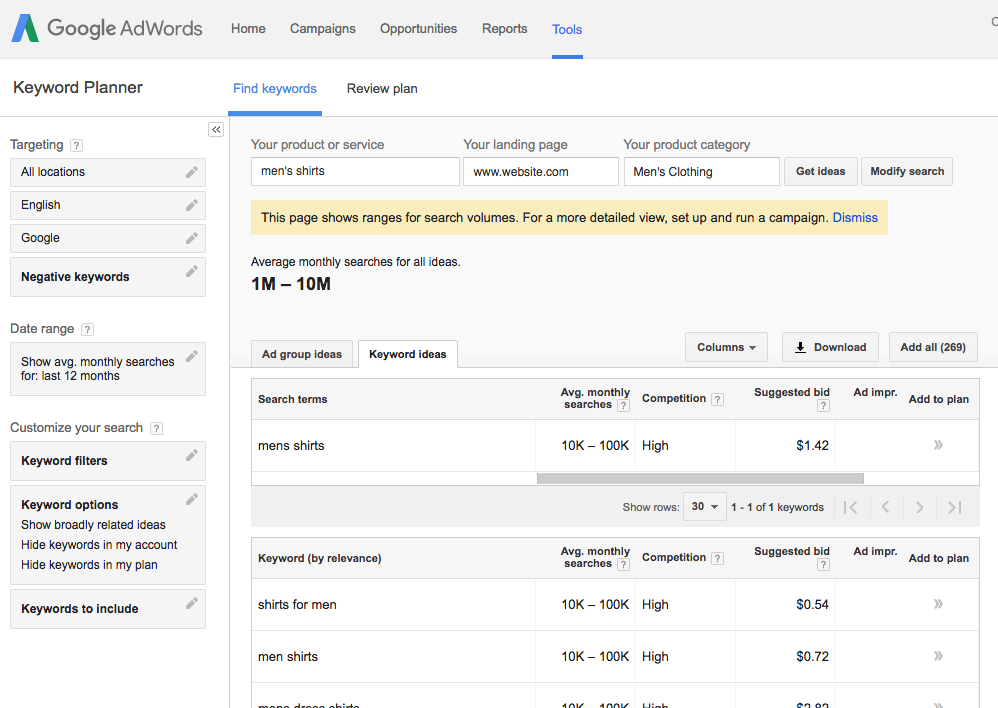Viewport: 998px width, 708px height.
Task: Click Add all (269) button
Action: coord(933,347)
